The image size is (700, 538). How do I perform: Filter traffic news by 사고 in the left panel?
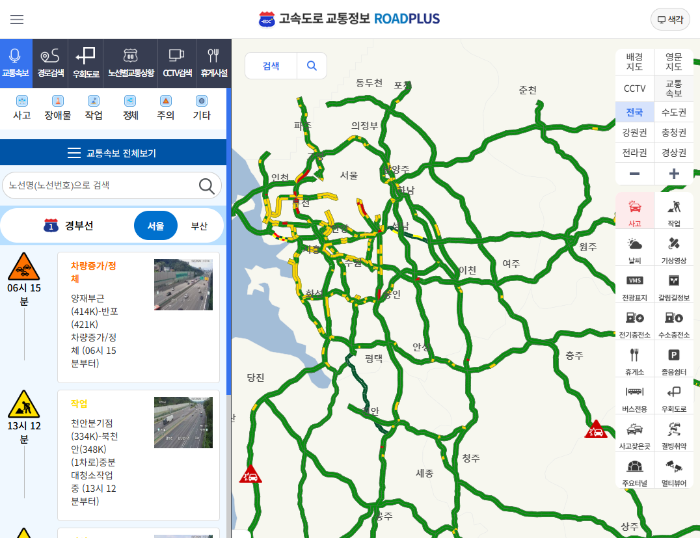point(21,108)
